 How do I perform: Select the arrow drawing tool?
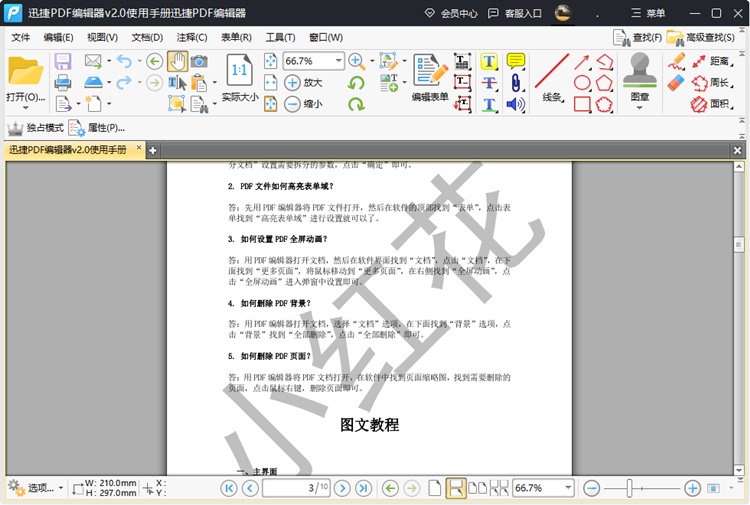[582, 62]
